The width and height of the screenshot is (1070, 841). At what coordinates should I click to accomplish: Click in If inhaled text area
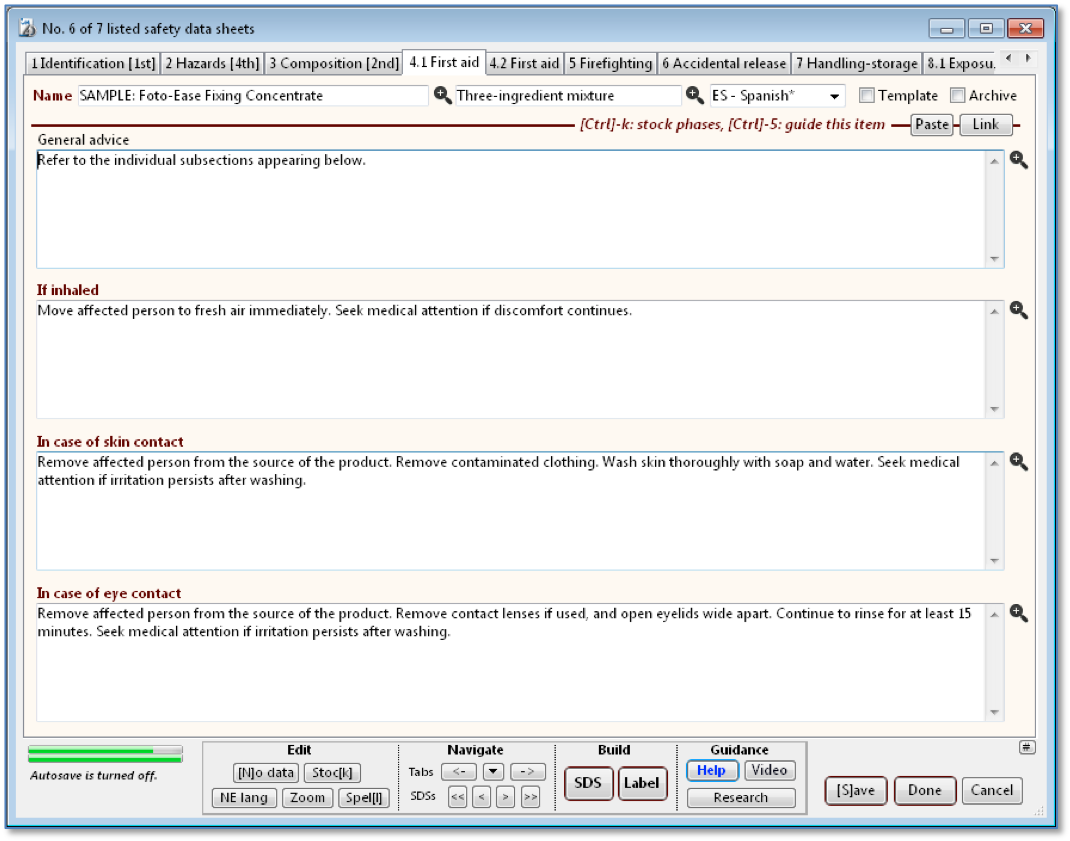(510, 359)
